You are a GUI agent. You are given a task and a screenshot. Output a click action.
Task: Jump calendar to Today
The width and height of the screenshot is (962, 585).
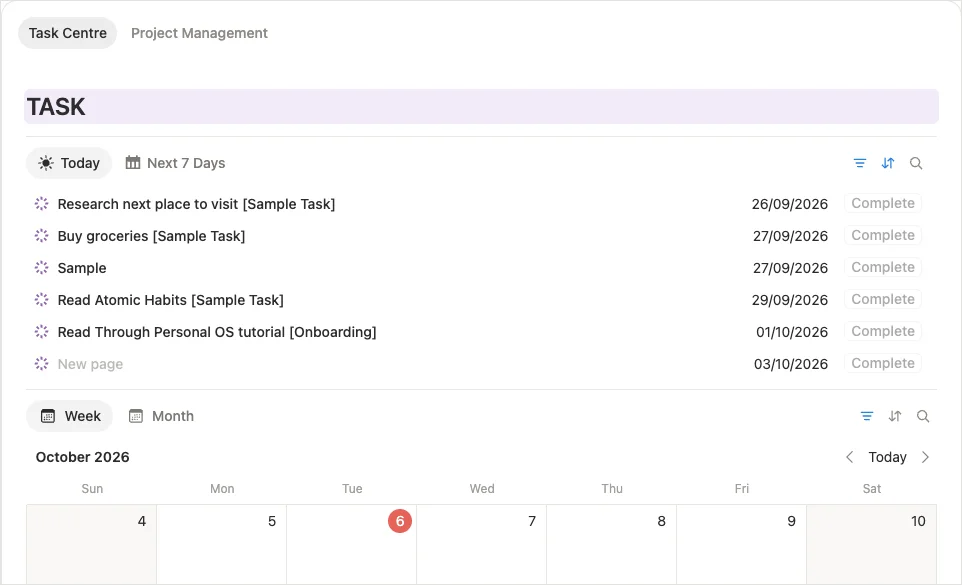pos(887,457)
